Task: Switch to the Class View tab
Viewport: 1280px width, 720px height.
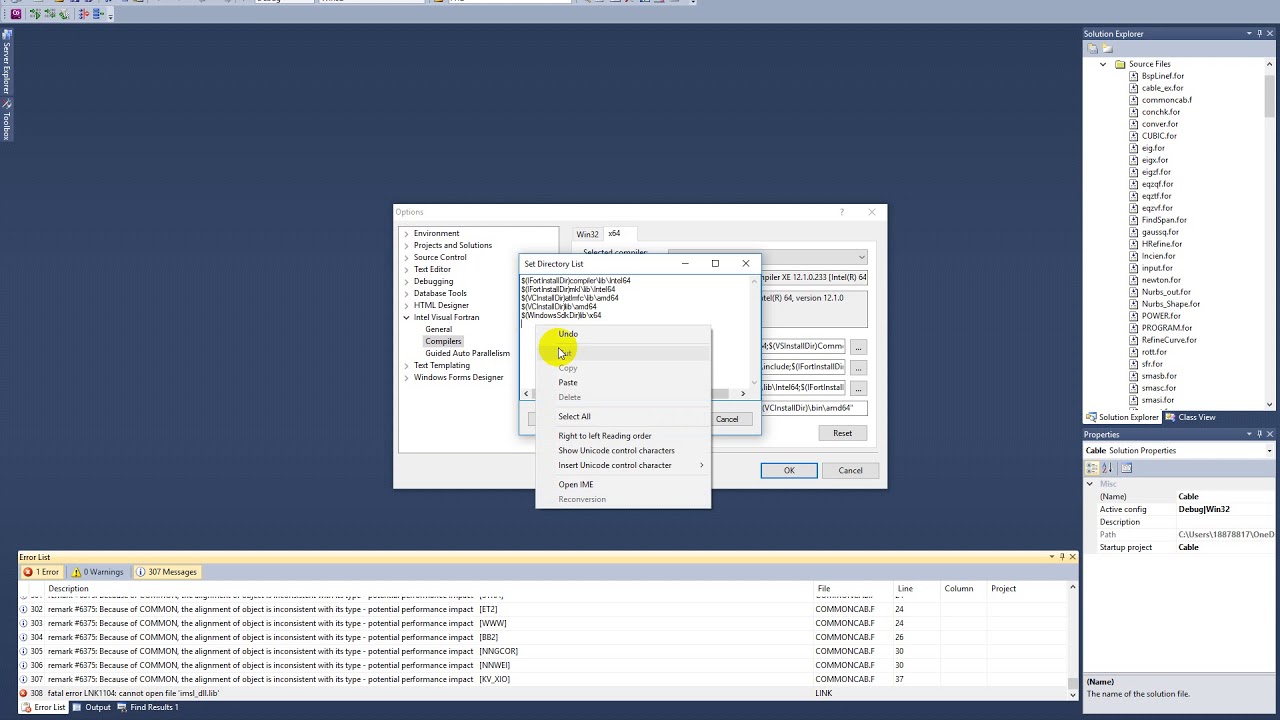Action: tap(1191, 417)
